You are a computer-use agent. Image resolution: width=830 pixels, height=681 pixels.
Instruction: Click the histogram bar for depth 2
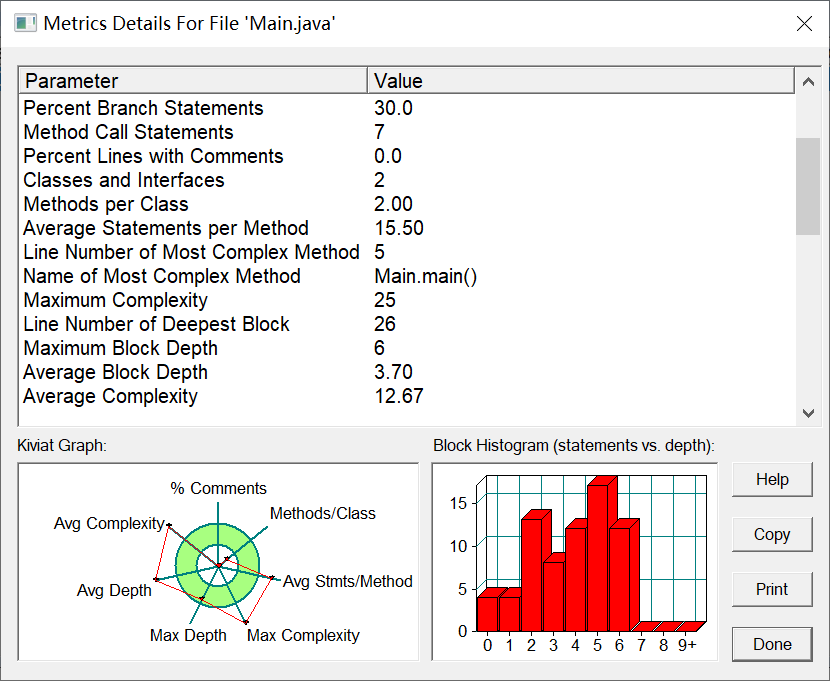pyautogui.click(x=531, y=575)
